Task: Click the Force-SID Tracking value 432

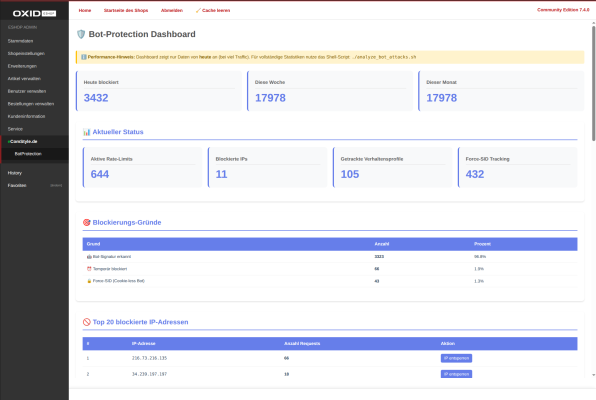Action: click(475, 175)
